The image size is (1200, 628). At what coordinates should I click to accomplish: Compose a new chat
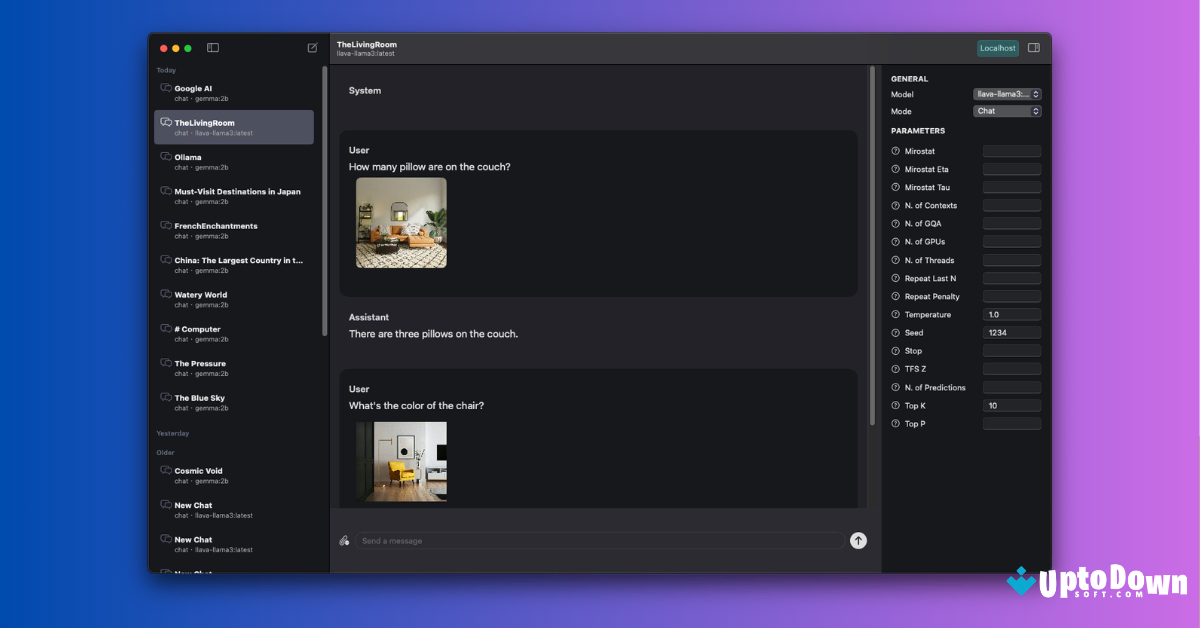[311, 47]
